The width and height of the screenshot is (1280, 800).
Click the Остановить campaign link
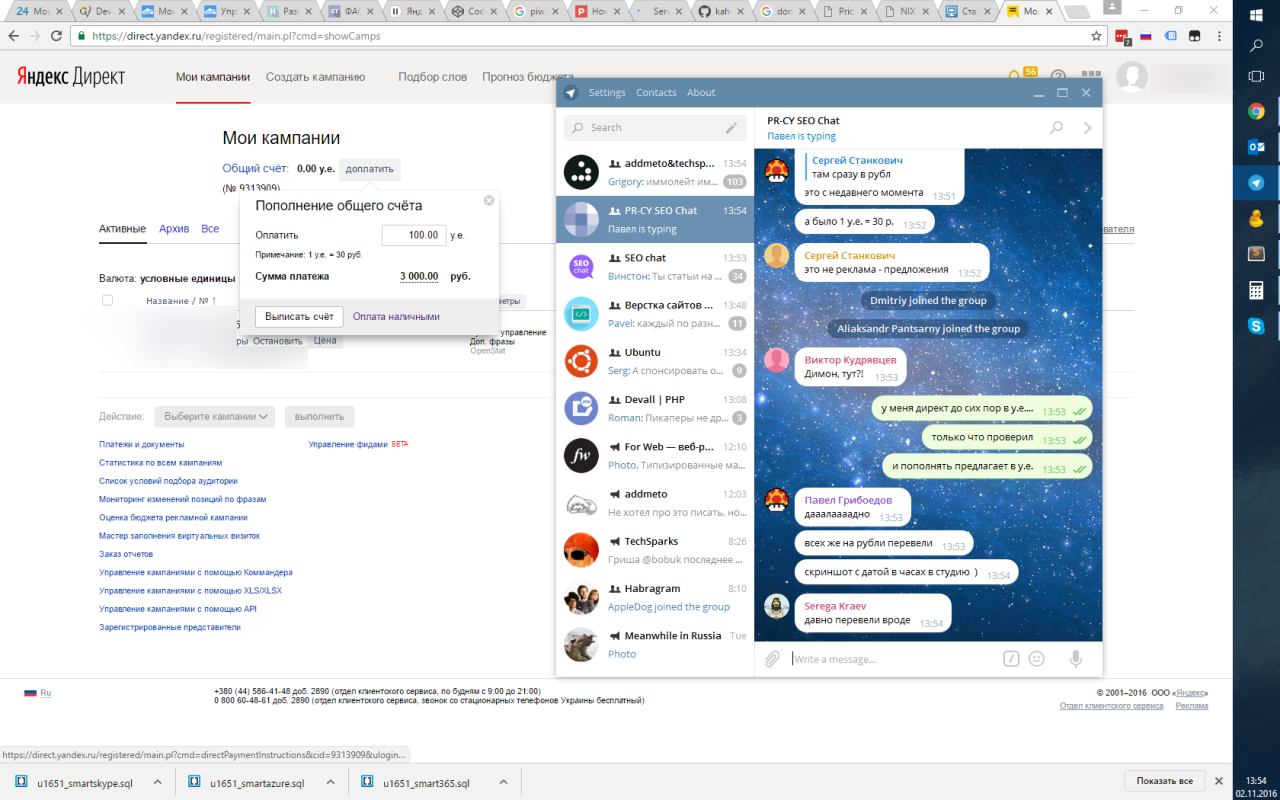(x=277, y=341)
